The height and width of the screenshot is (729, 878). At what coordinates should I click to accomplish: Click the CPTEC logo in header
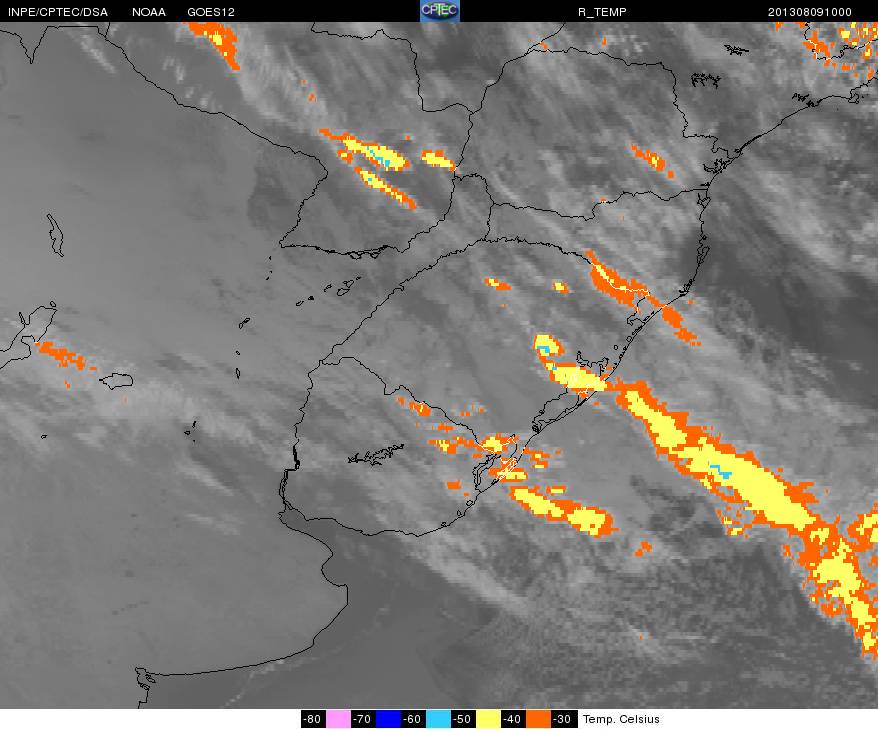pyautogui.click(x=440, y=11)
